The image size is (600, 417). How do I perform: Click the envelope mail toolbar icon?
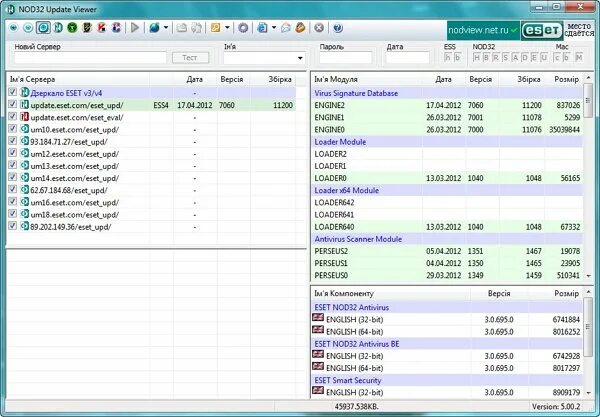(x=286, y=28)
